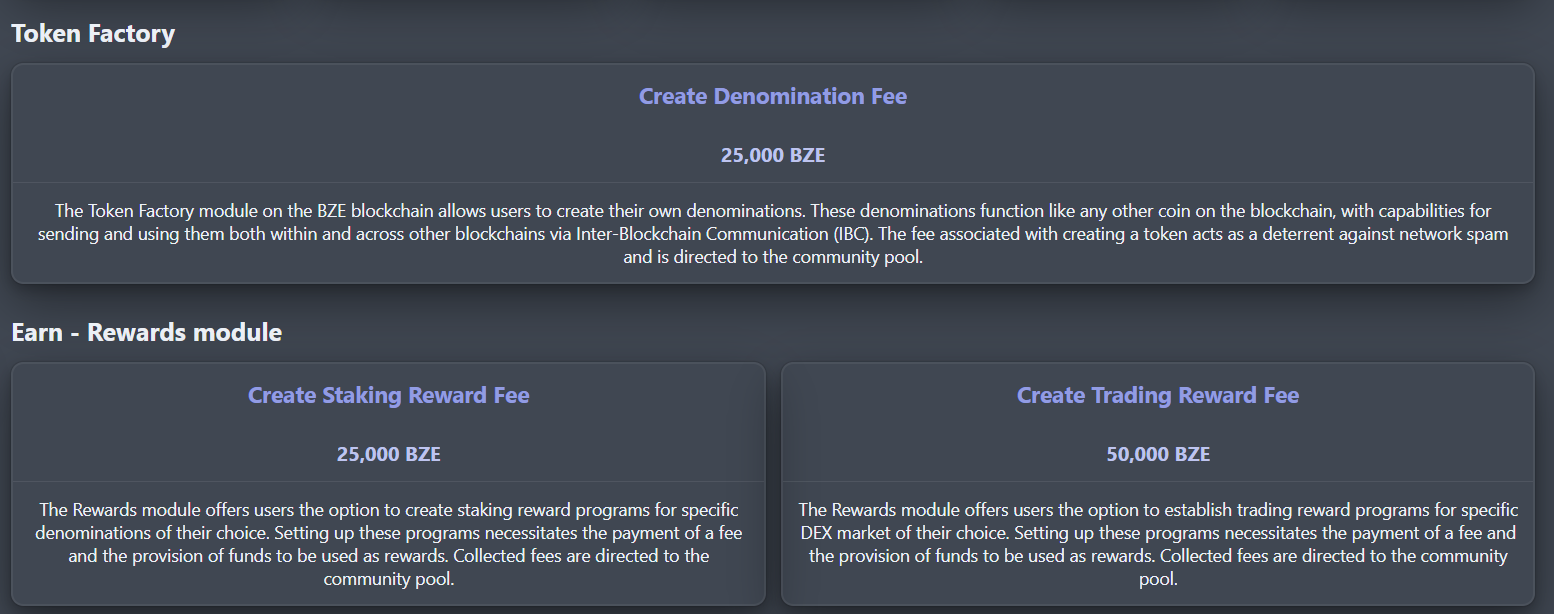Click the Token Factory module description paragraph
Viewport: 1554px width, 614px height.
click(x=772, y=234)
